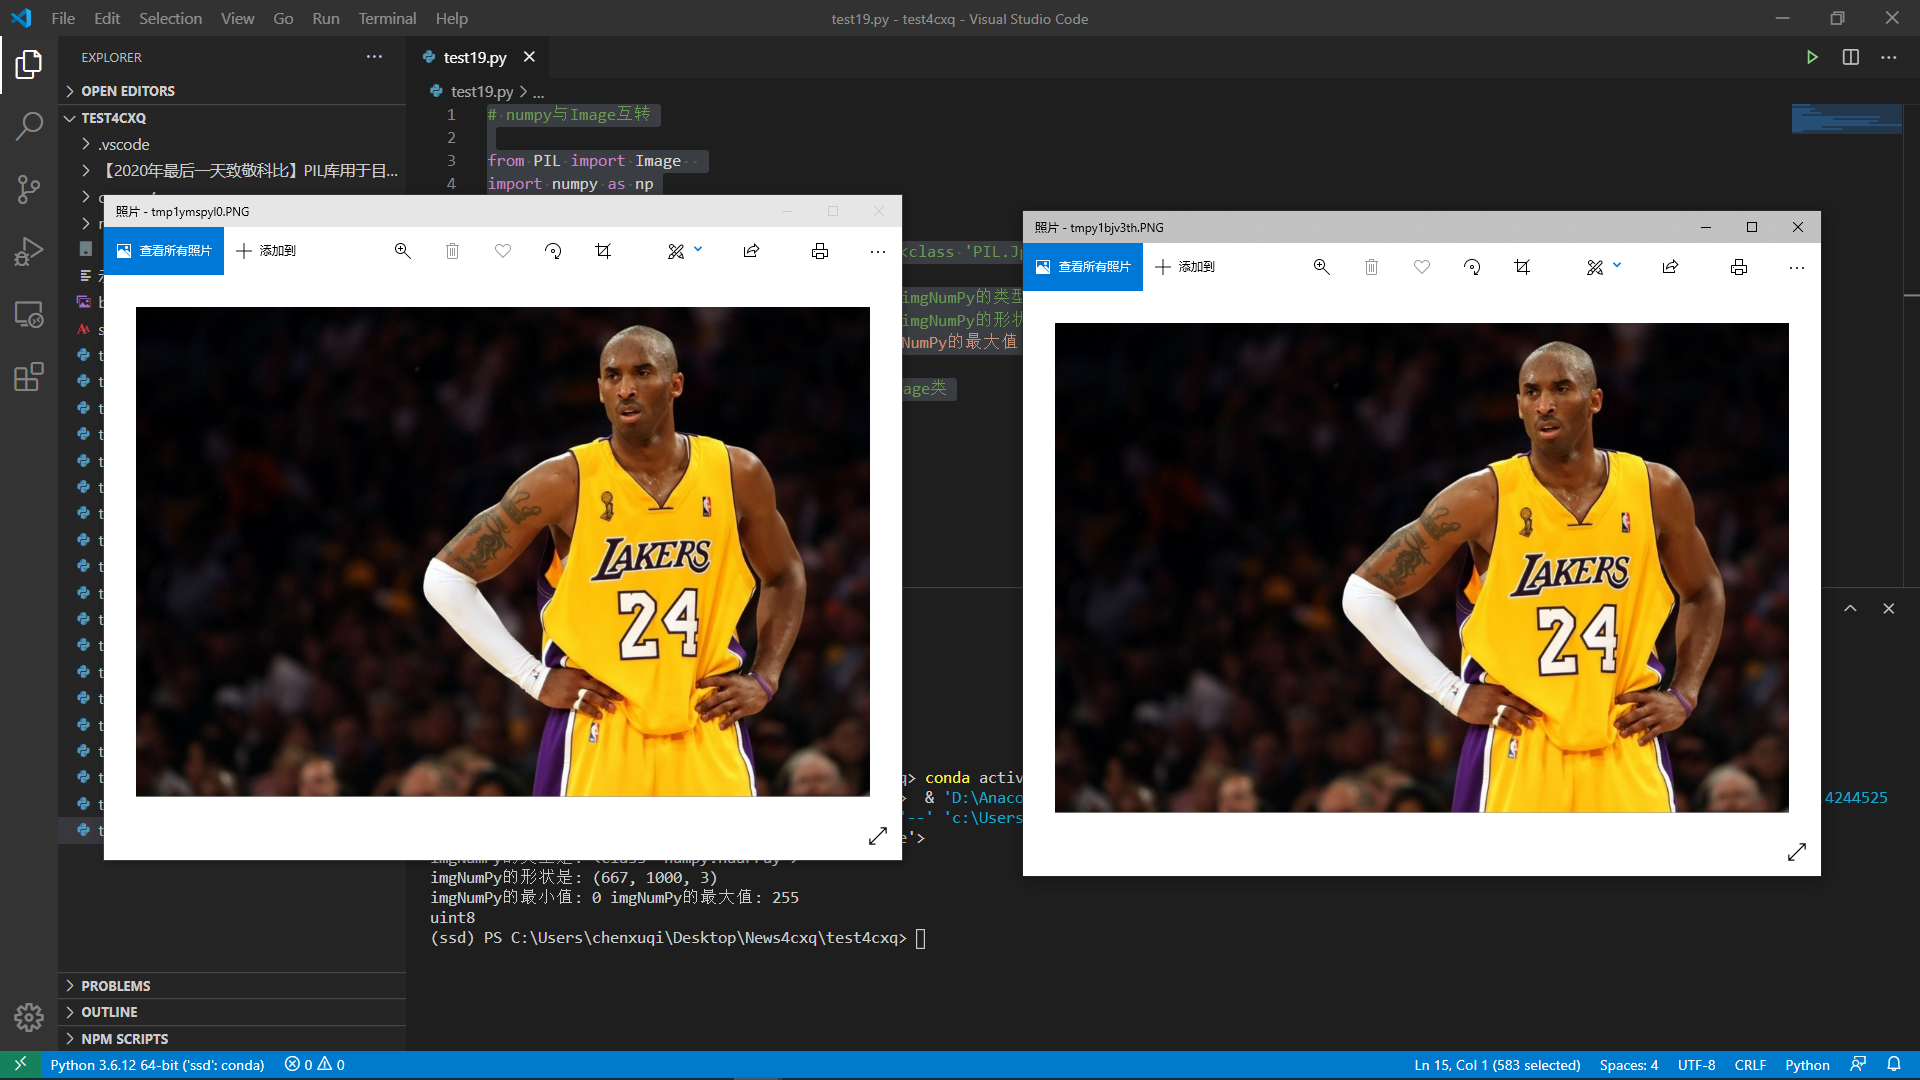
Task: Open the Source Control panel
Action: coord(28,190)
